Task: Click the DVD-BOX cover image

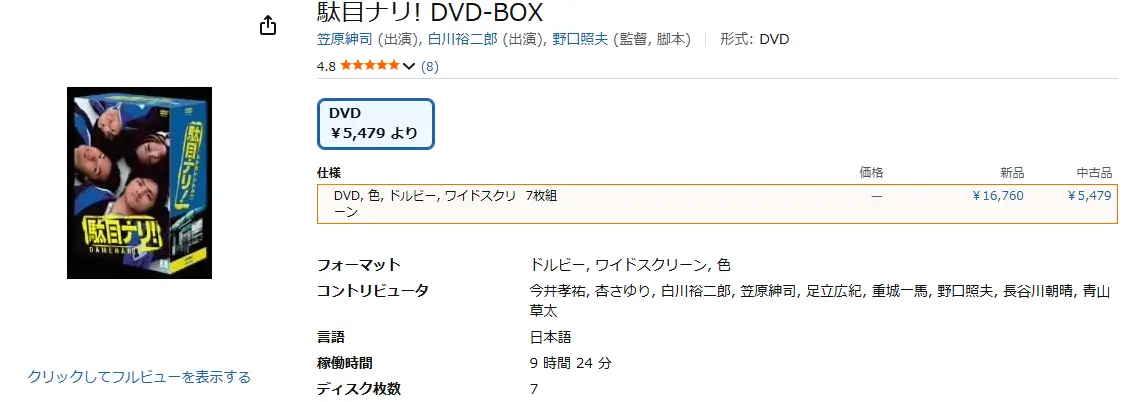Action: tap(139, 183)
